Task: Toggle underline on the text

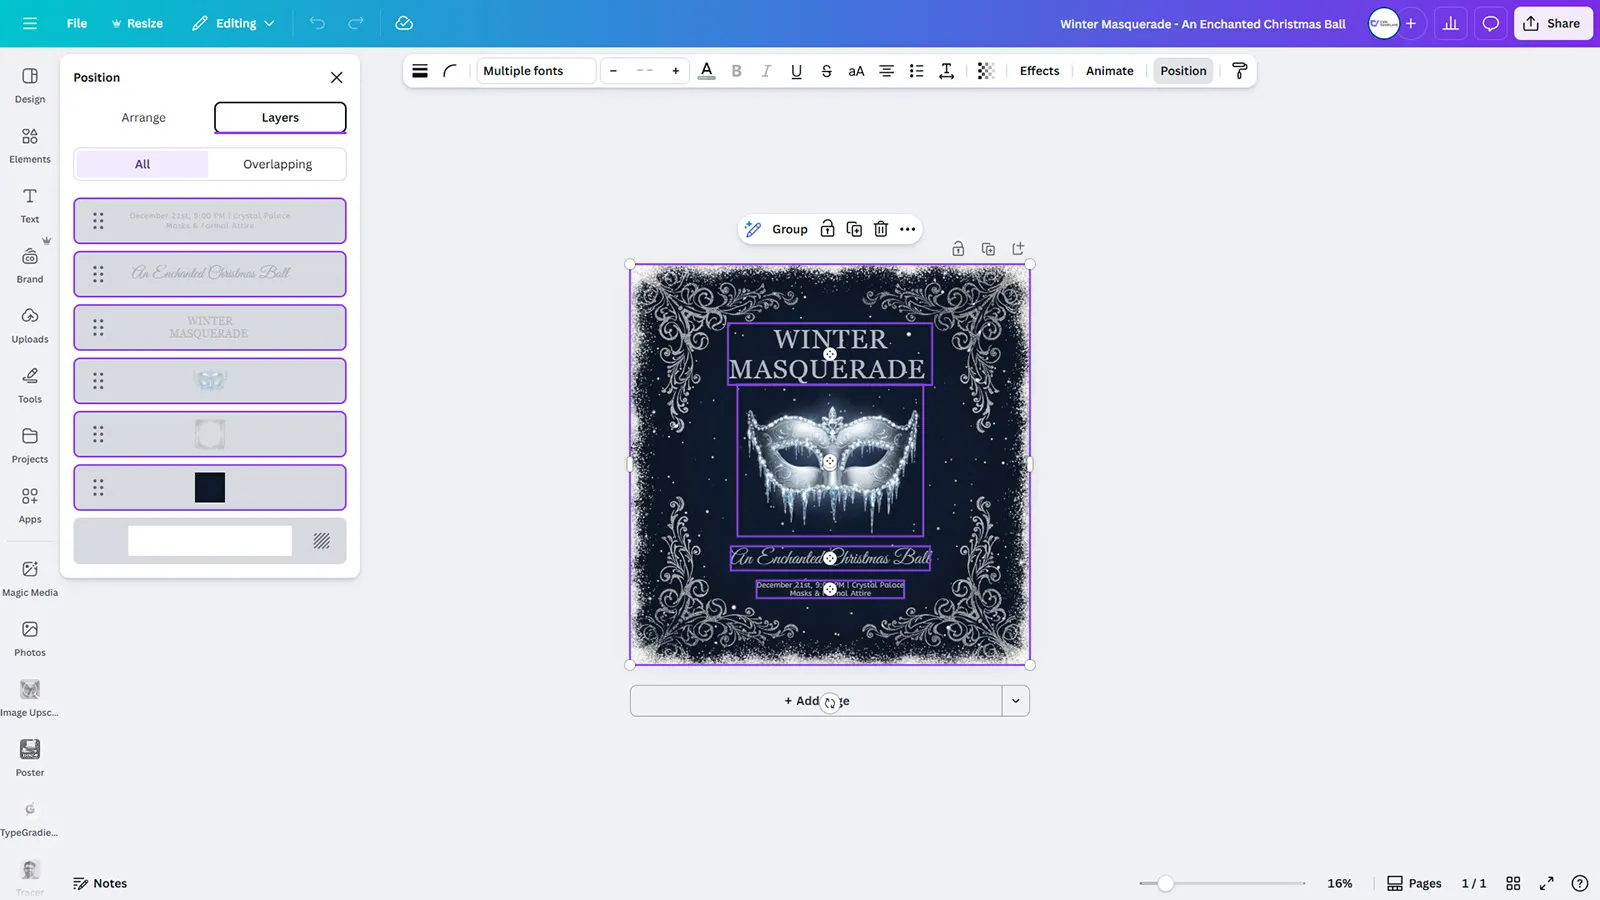Action: (x=796, y=71)
